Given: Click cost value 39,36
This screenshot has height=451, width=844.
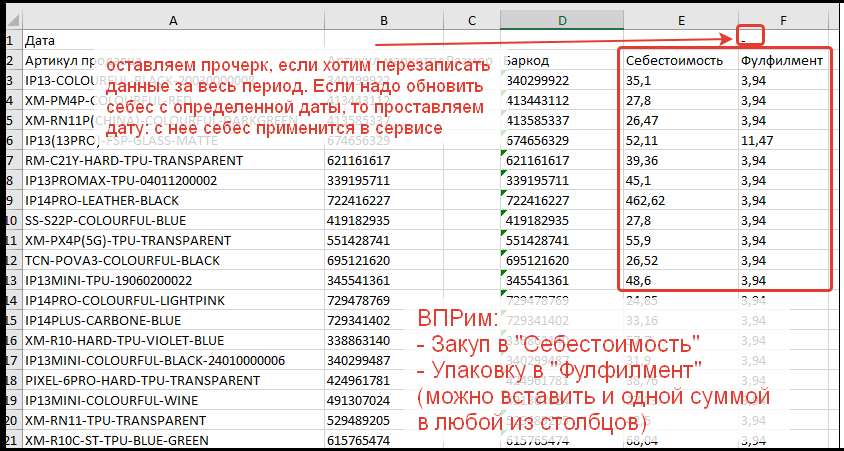Looking at the screenshot, I should tap(681, 160).
